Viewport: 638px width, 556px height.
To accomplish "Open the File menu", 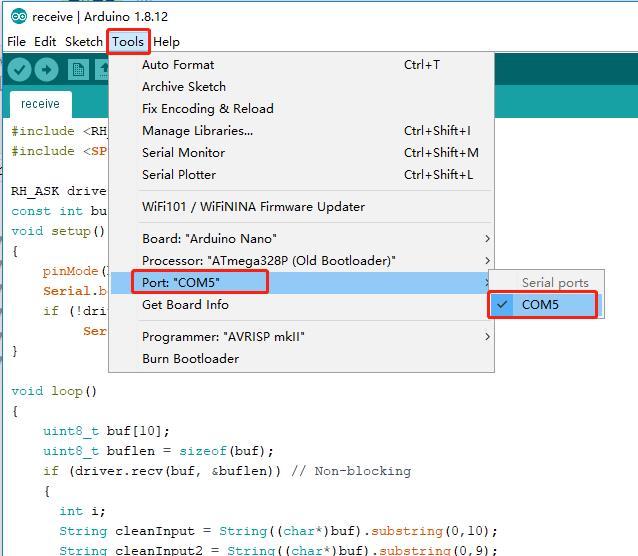I will tap(16, 42).
